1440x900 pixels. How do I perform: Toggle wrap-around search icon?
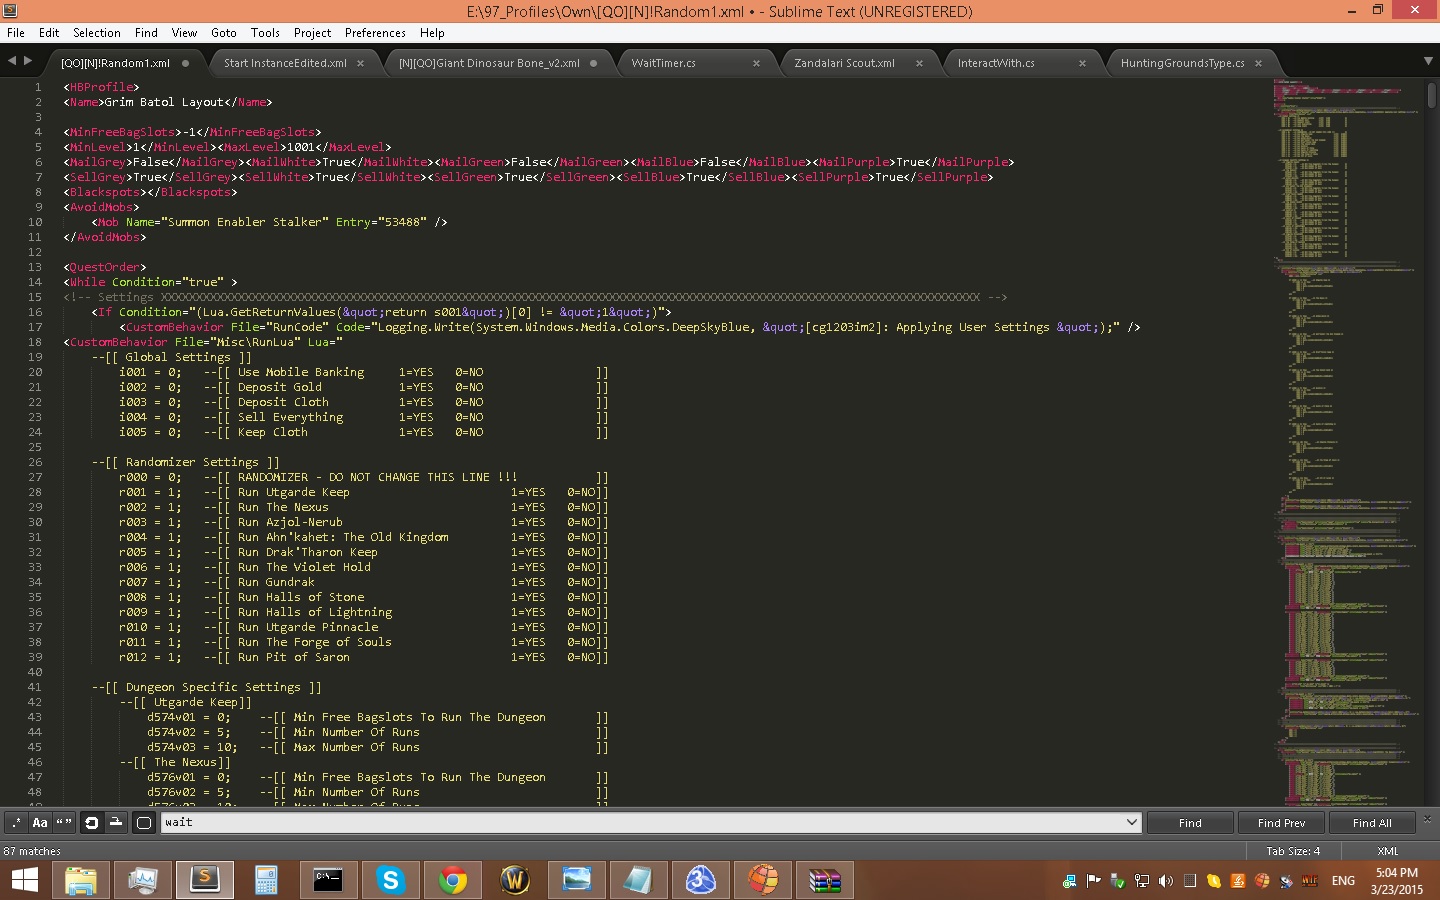point(91,822)
